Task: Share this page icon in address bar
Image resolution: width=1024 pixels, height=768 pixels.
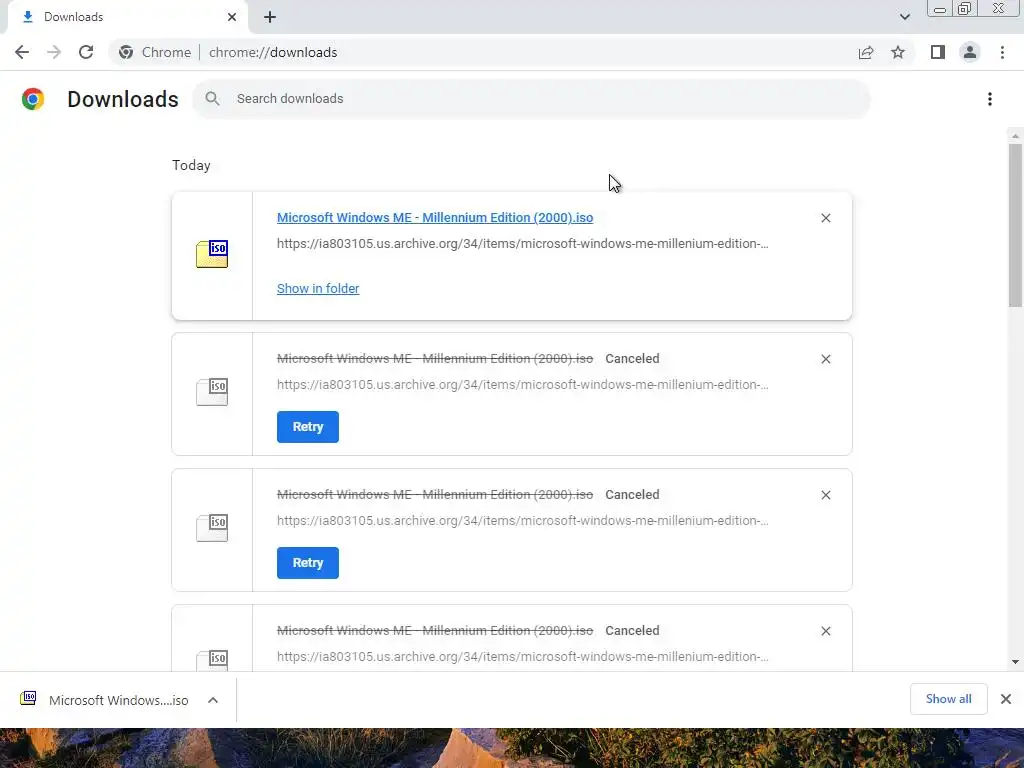Action: (866, 52)
